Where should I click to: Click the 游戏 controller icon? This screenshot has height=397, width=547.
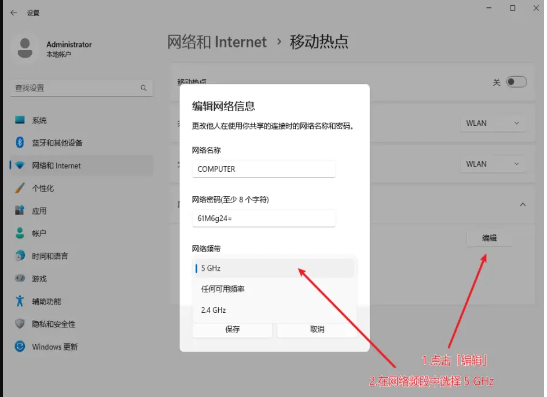pos(20,278)
